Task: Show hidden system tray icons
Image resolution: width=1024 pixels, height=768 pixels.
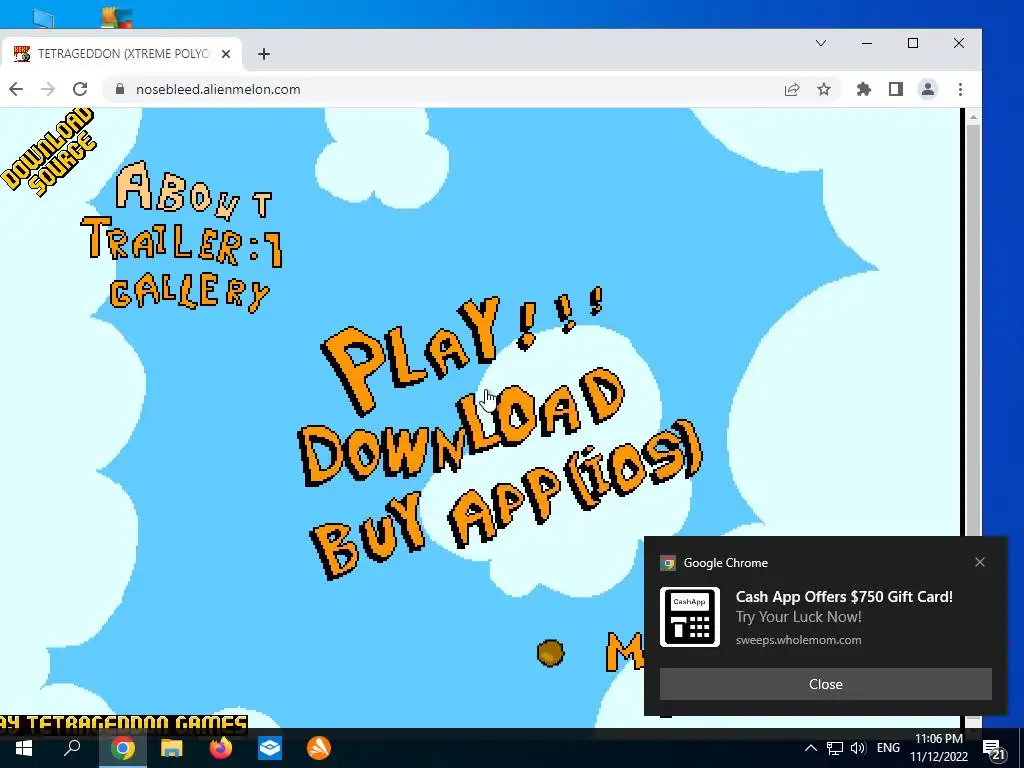Action: pyautogui.click(x=810, y=748)
